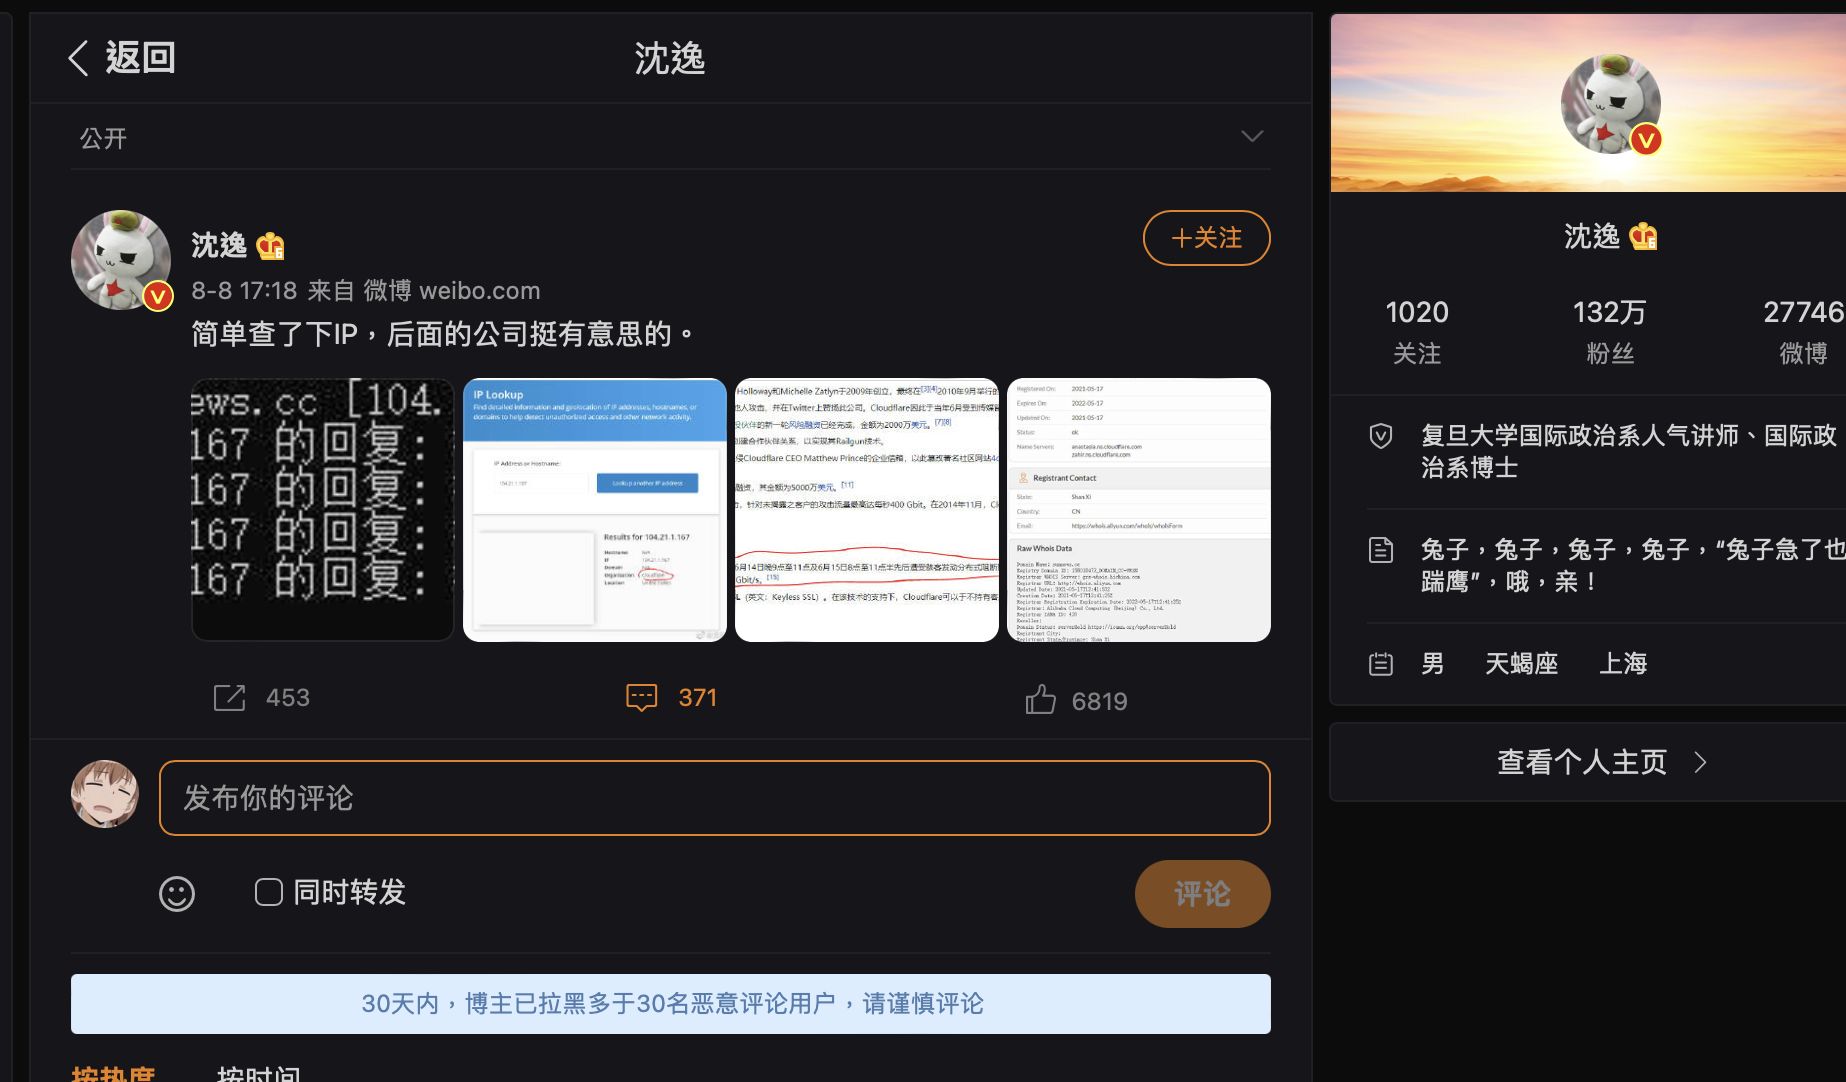Click the bio document icon in profile card
This screenshot has width=1846, height=1082.
pyautogui.click(x=1381, y=550)
